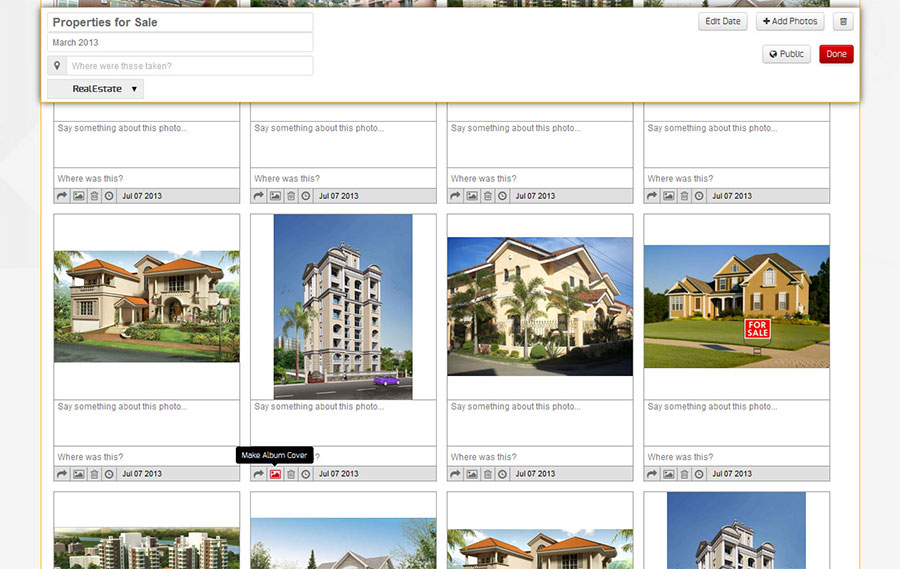Click the caption box under the orange-roof villa photo
Viewport: 900px width, 569px height.
[x=147, y=423]
